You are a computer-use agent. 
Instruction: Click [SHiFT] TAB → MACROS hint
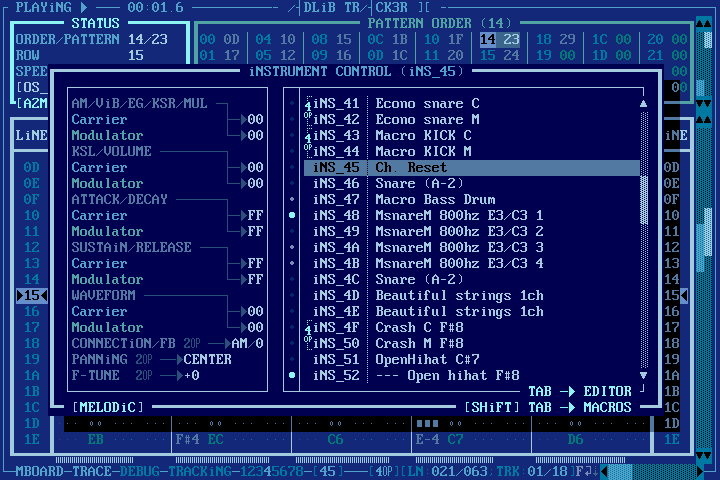tap(547, 407)
